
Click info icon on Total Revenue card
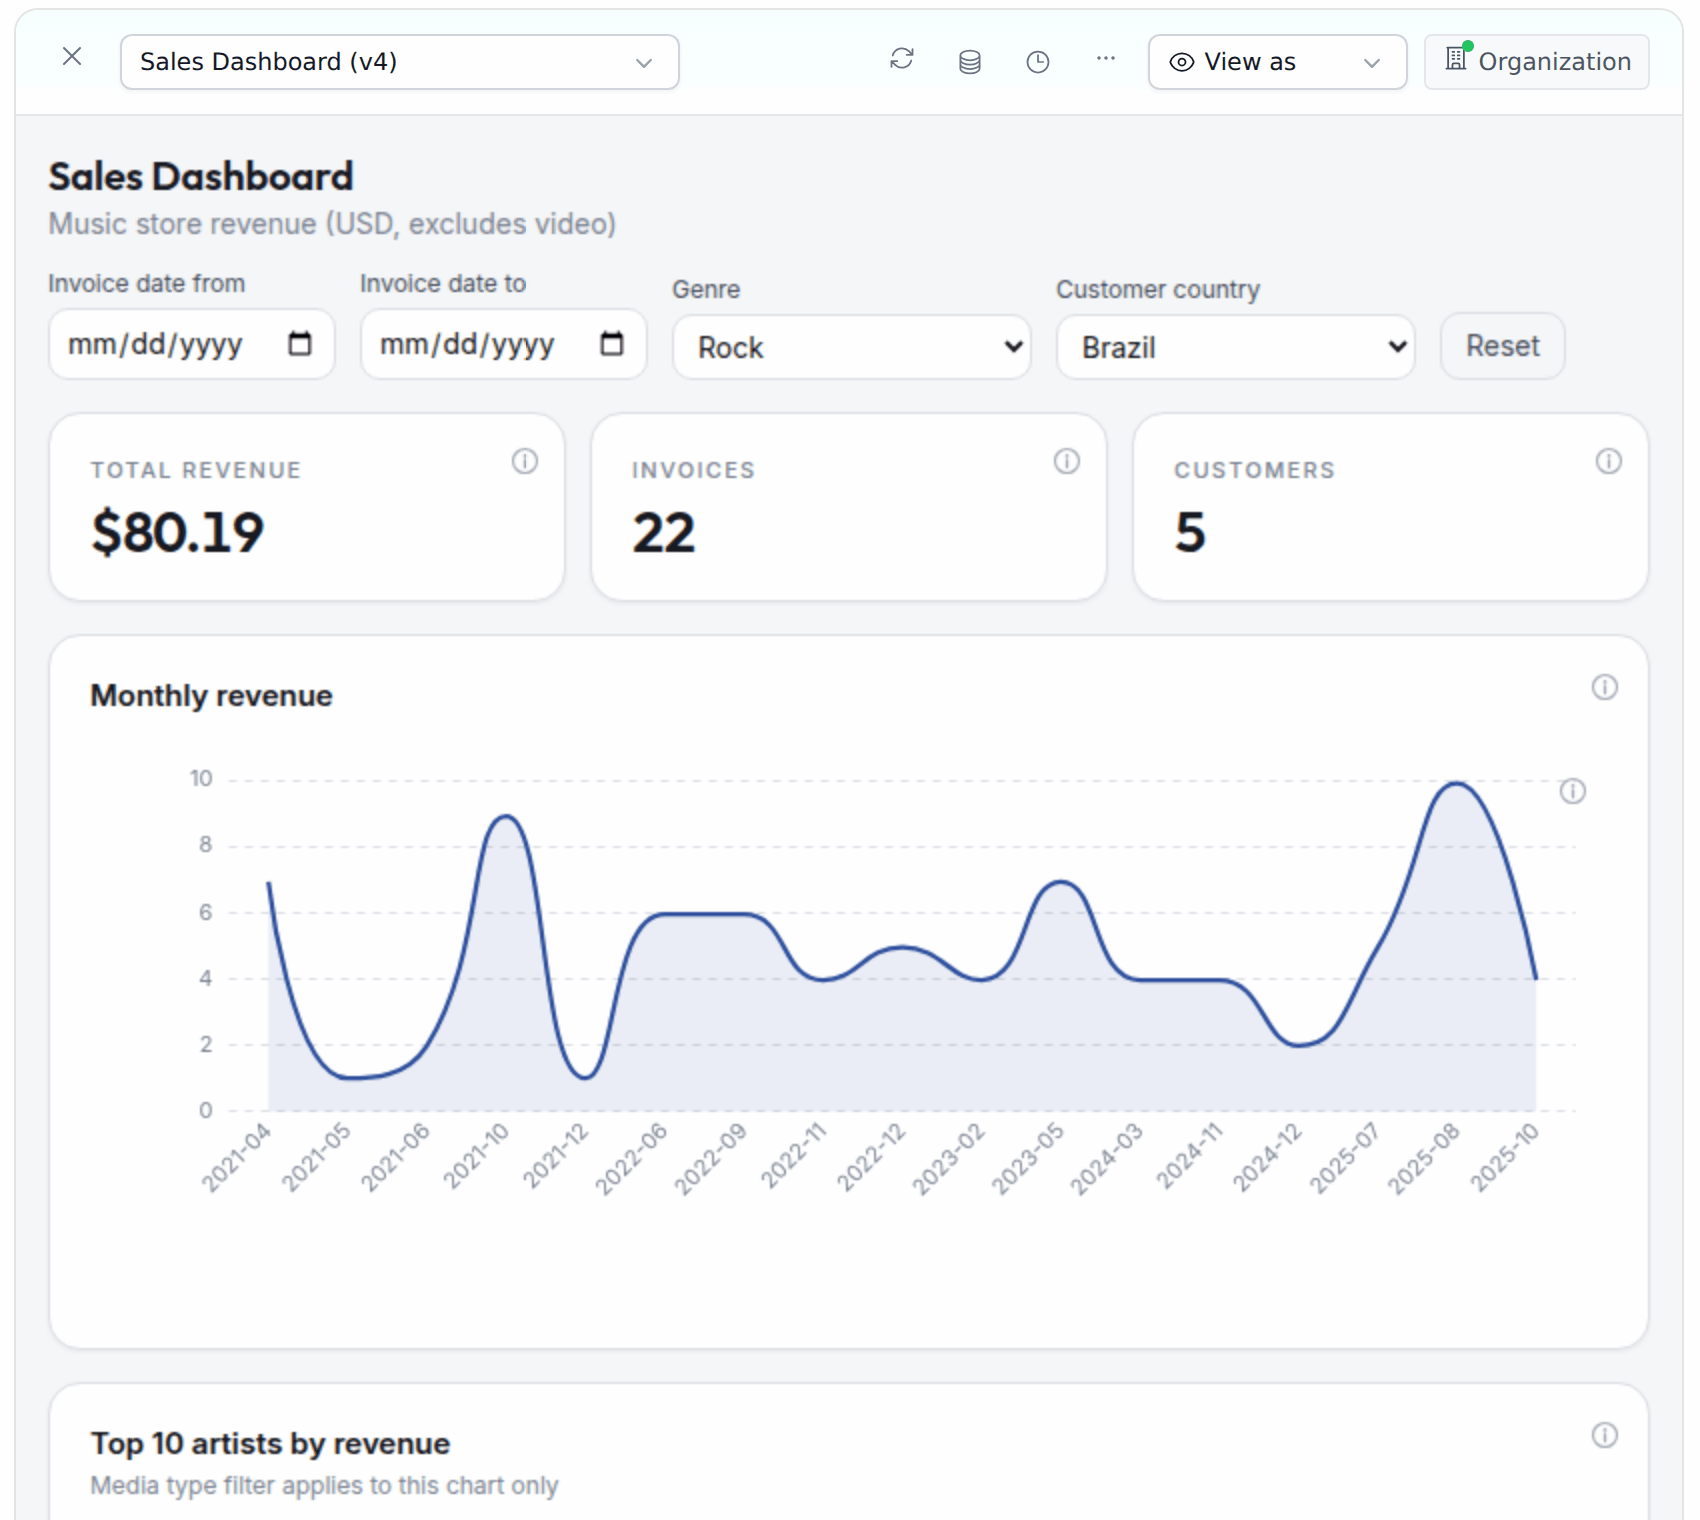click(525, 461)
